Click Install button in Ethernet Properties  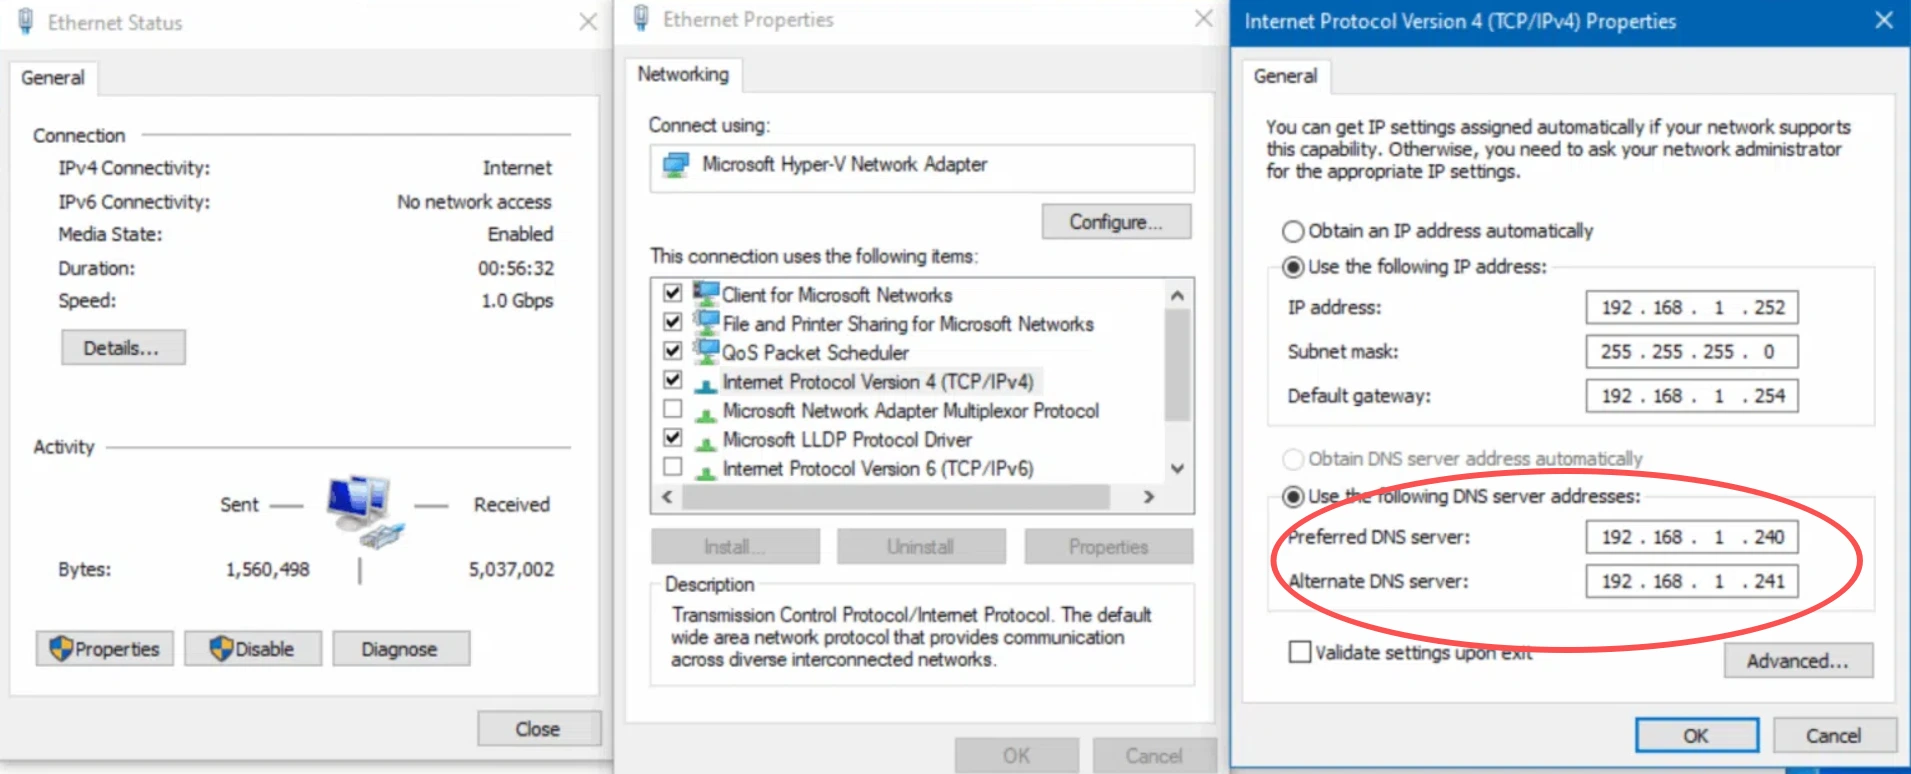point(735,547)
